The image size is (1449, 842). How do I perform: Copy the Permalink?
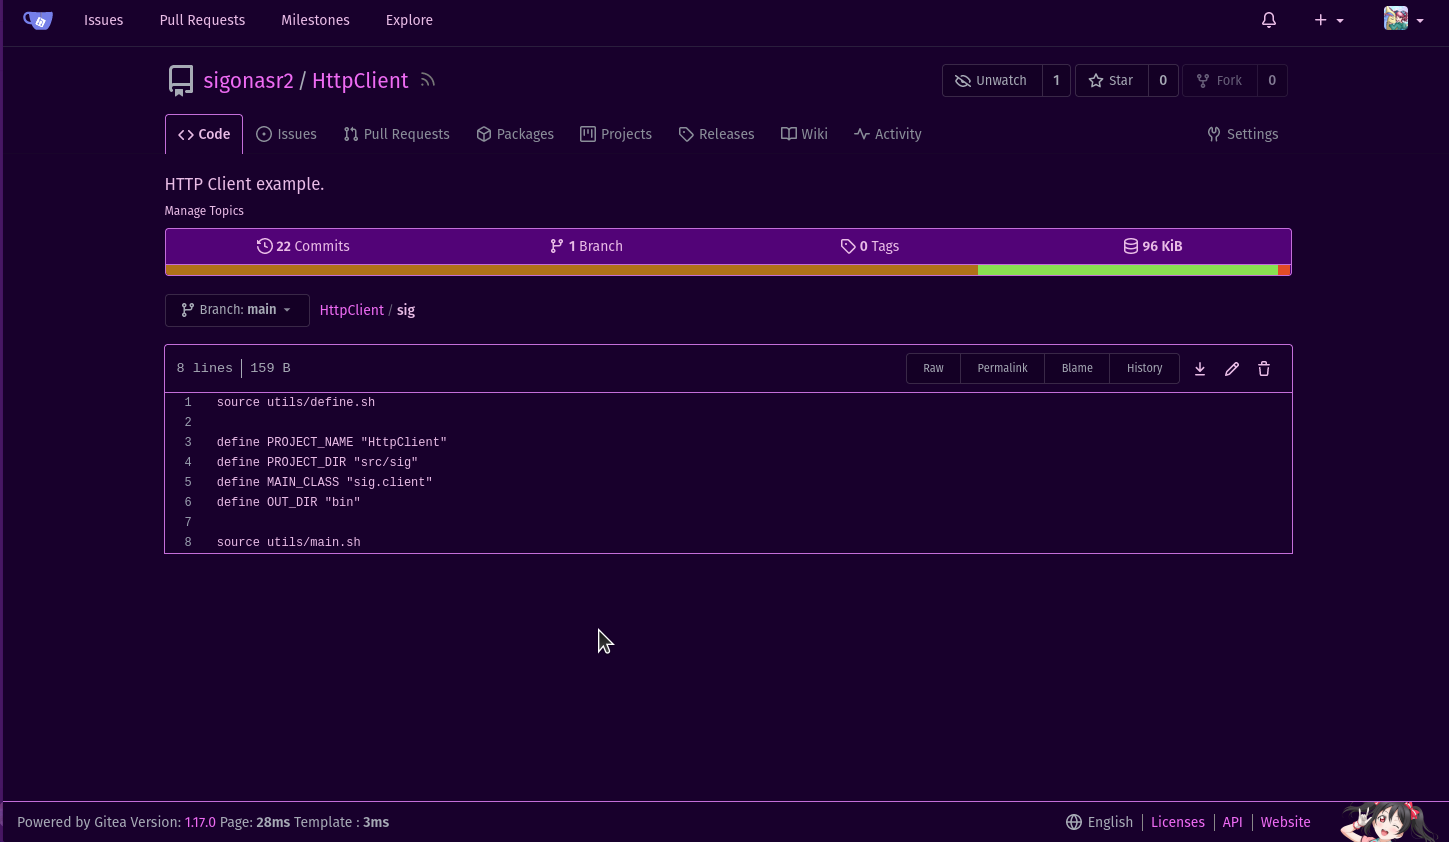[1002, 368]
